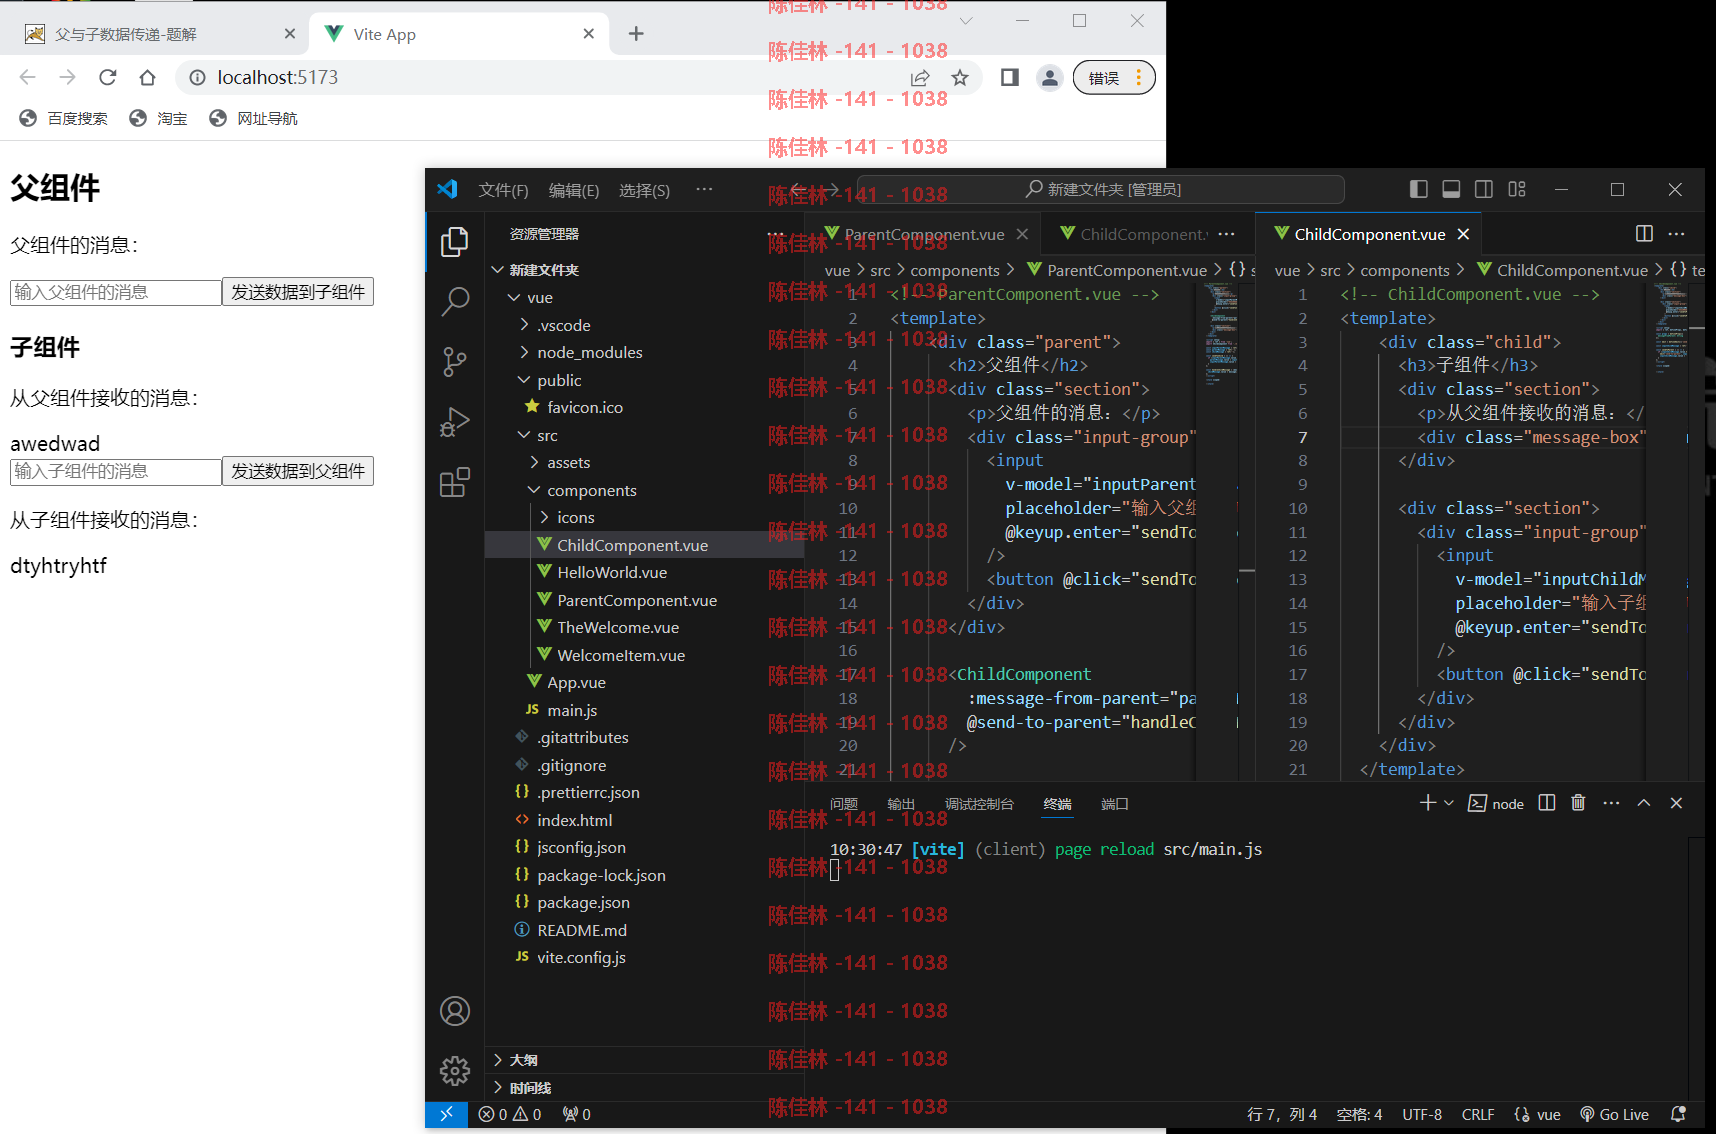Click the Go Live button in the status bar
Viewport: 1716px width, 1134px height.
click(x=1614, y=1114)
